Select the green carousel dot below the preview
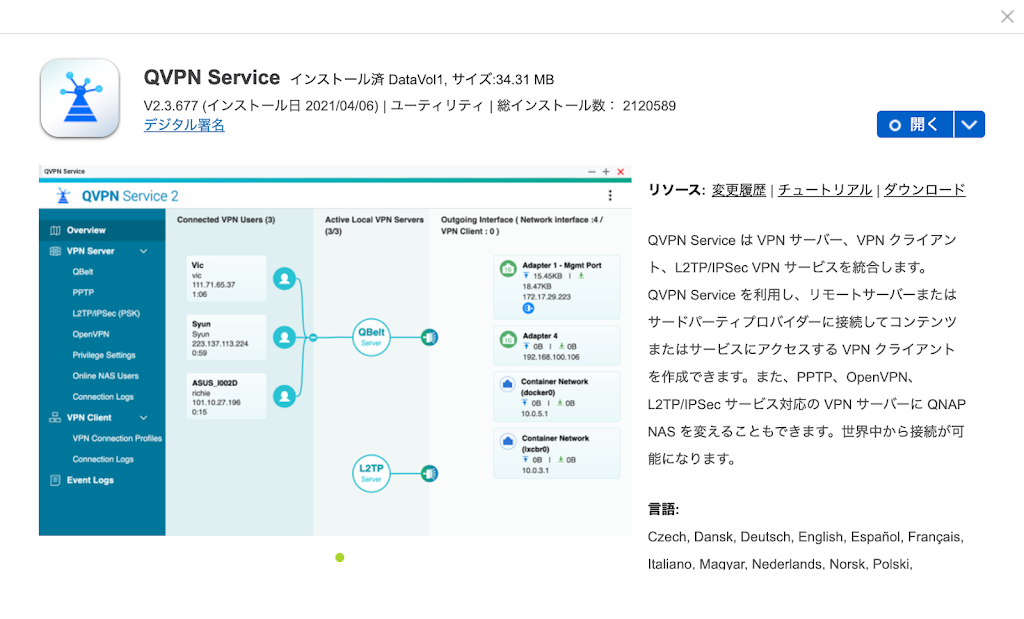Viewport: 1024px width, 619px height. pos(340,558)
